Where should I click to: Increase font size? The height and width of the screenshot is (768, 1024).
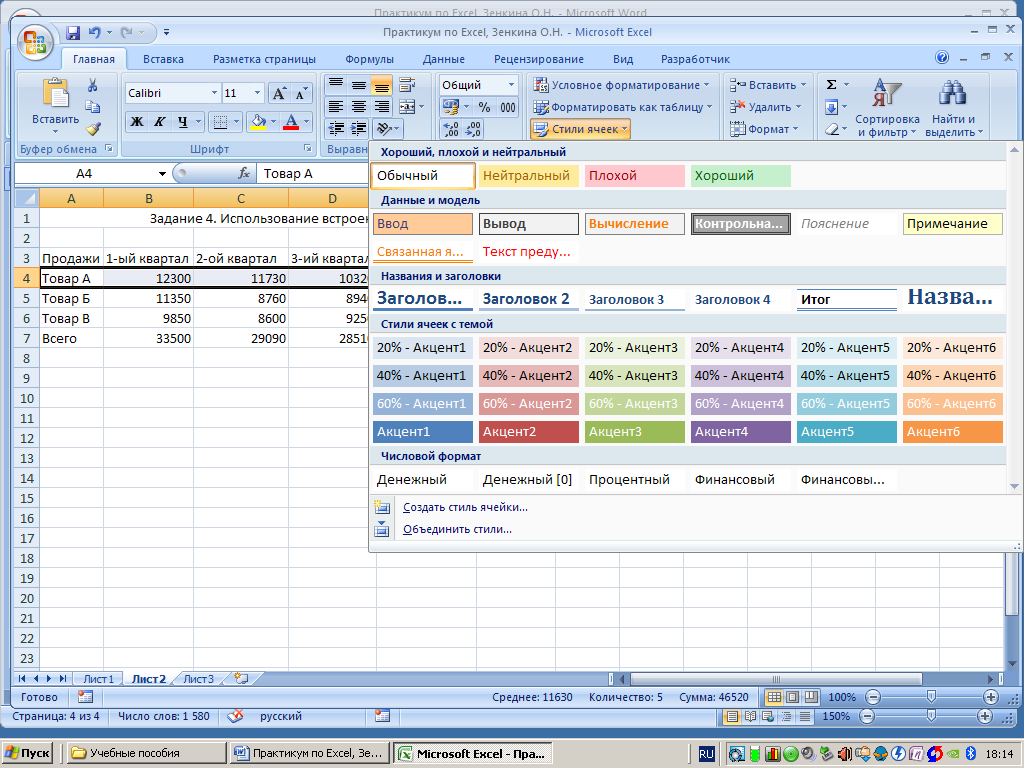click(279, 93)
